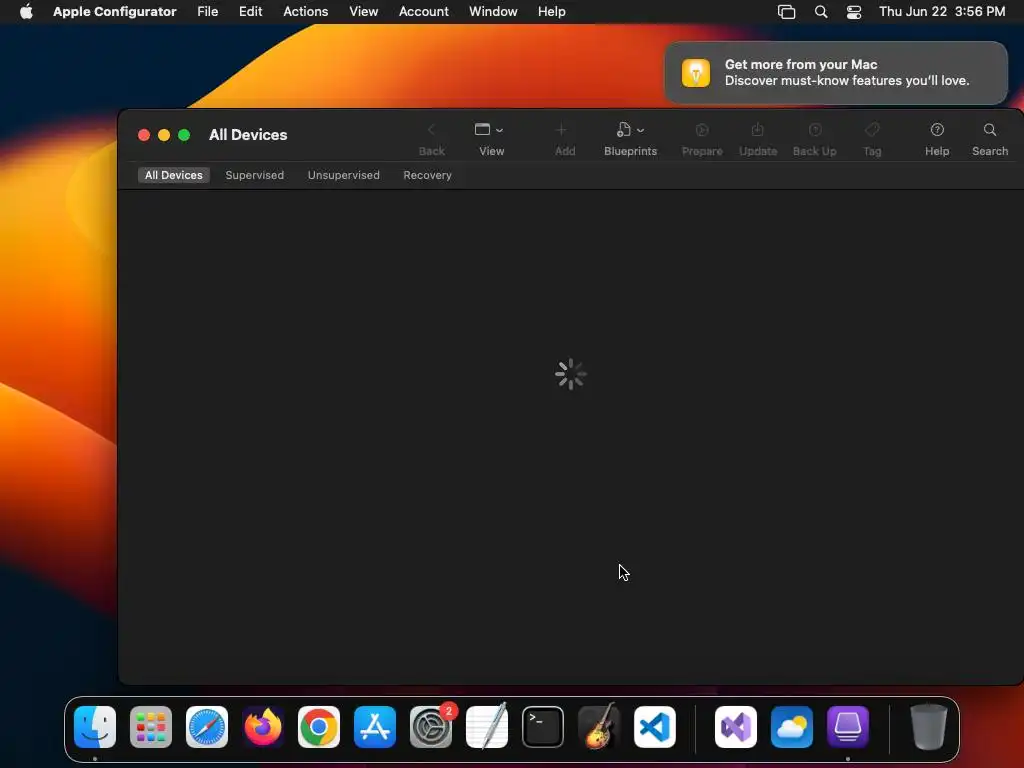Open the View toolbar dropdown
1024x768 pixels.
coord(491,139)
